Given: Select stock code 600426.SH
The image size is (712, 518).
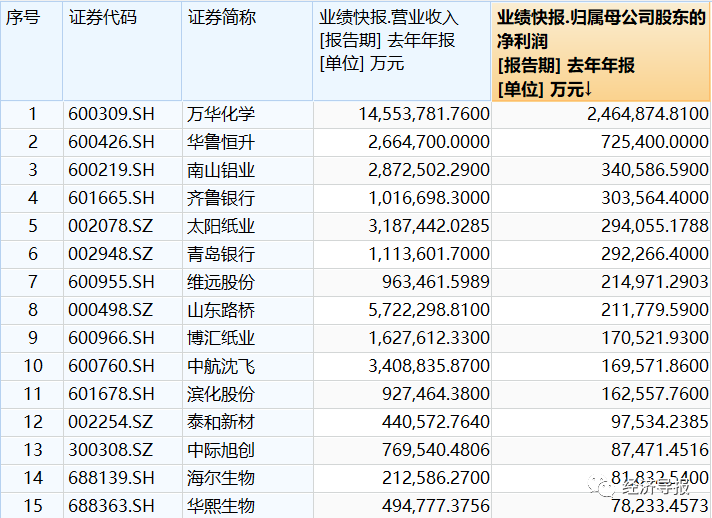Looking at the screenshot, I should pyautogui.click(x=111, y=142).
